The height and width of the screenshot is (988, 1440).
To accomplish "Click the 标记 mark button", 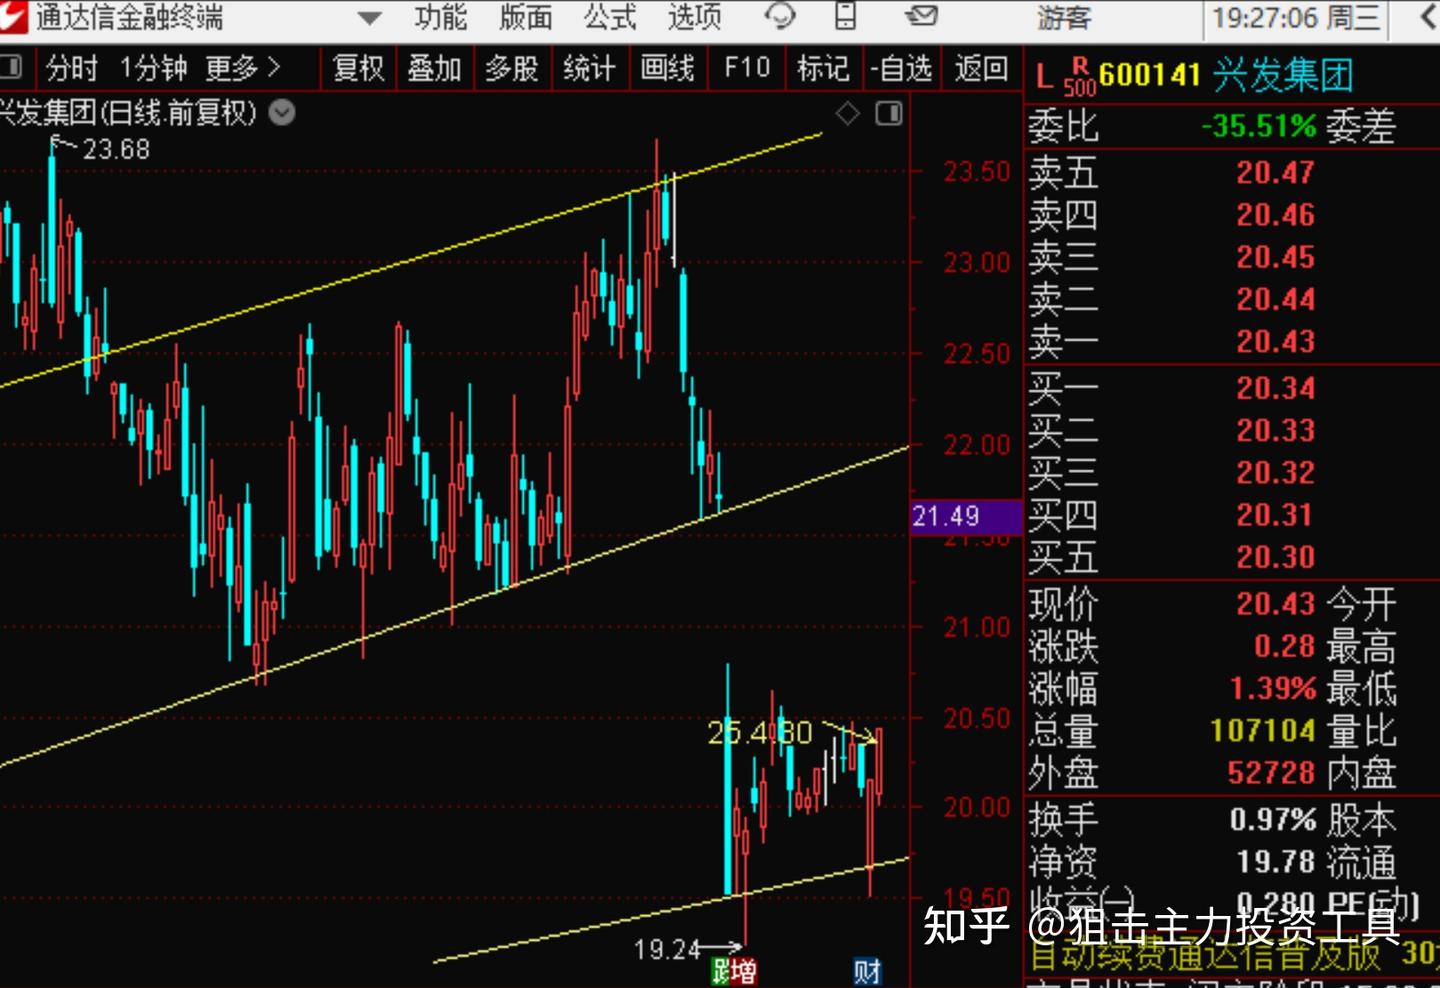I will (823, 68).
